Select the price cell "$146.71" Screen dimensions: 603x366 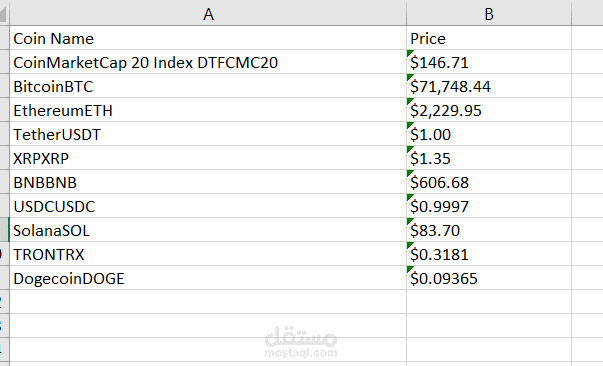pyautogui.click(x=489, y=62)
